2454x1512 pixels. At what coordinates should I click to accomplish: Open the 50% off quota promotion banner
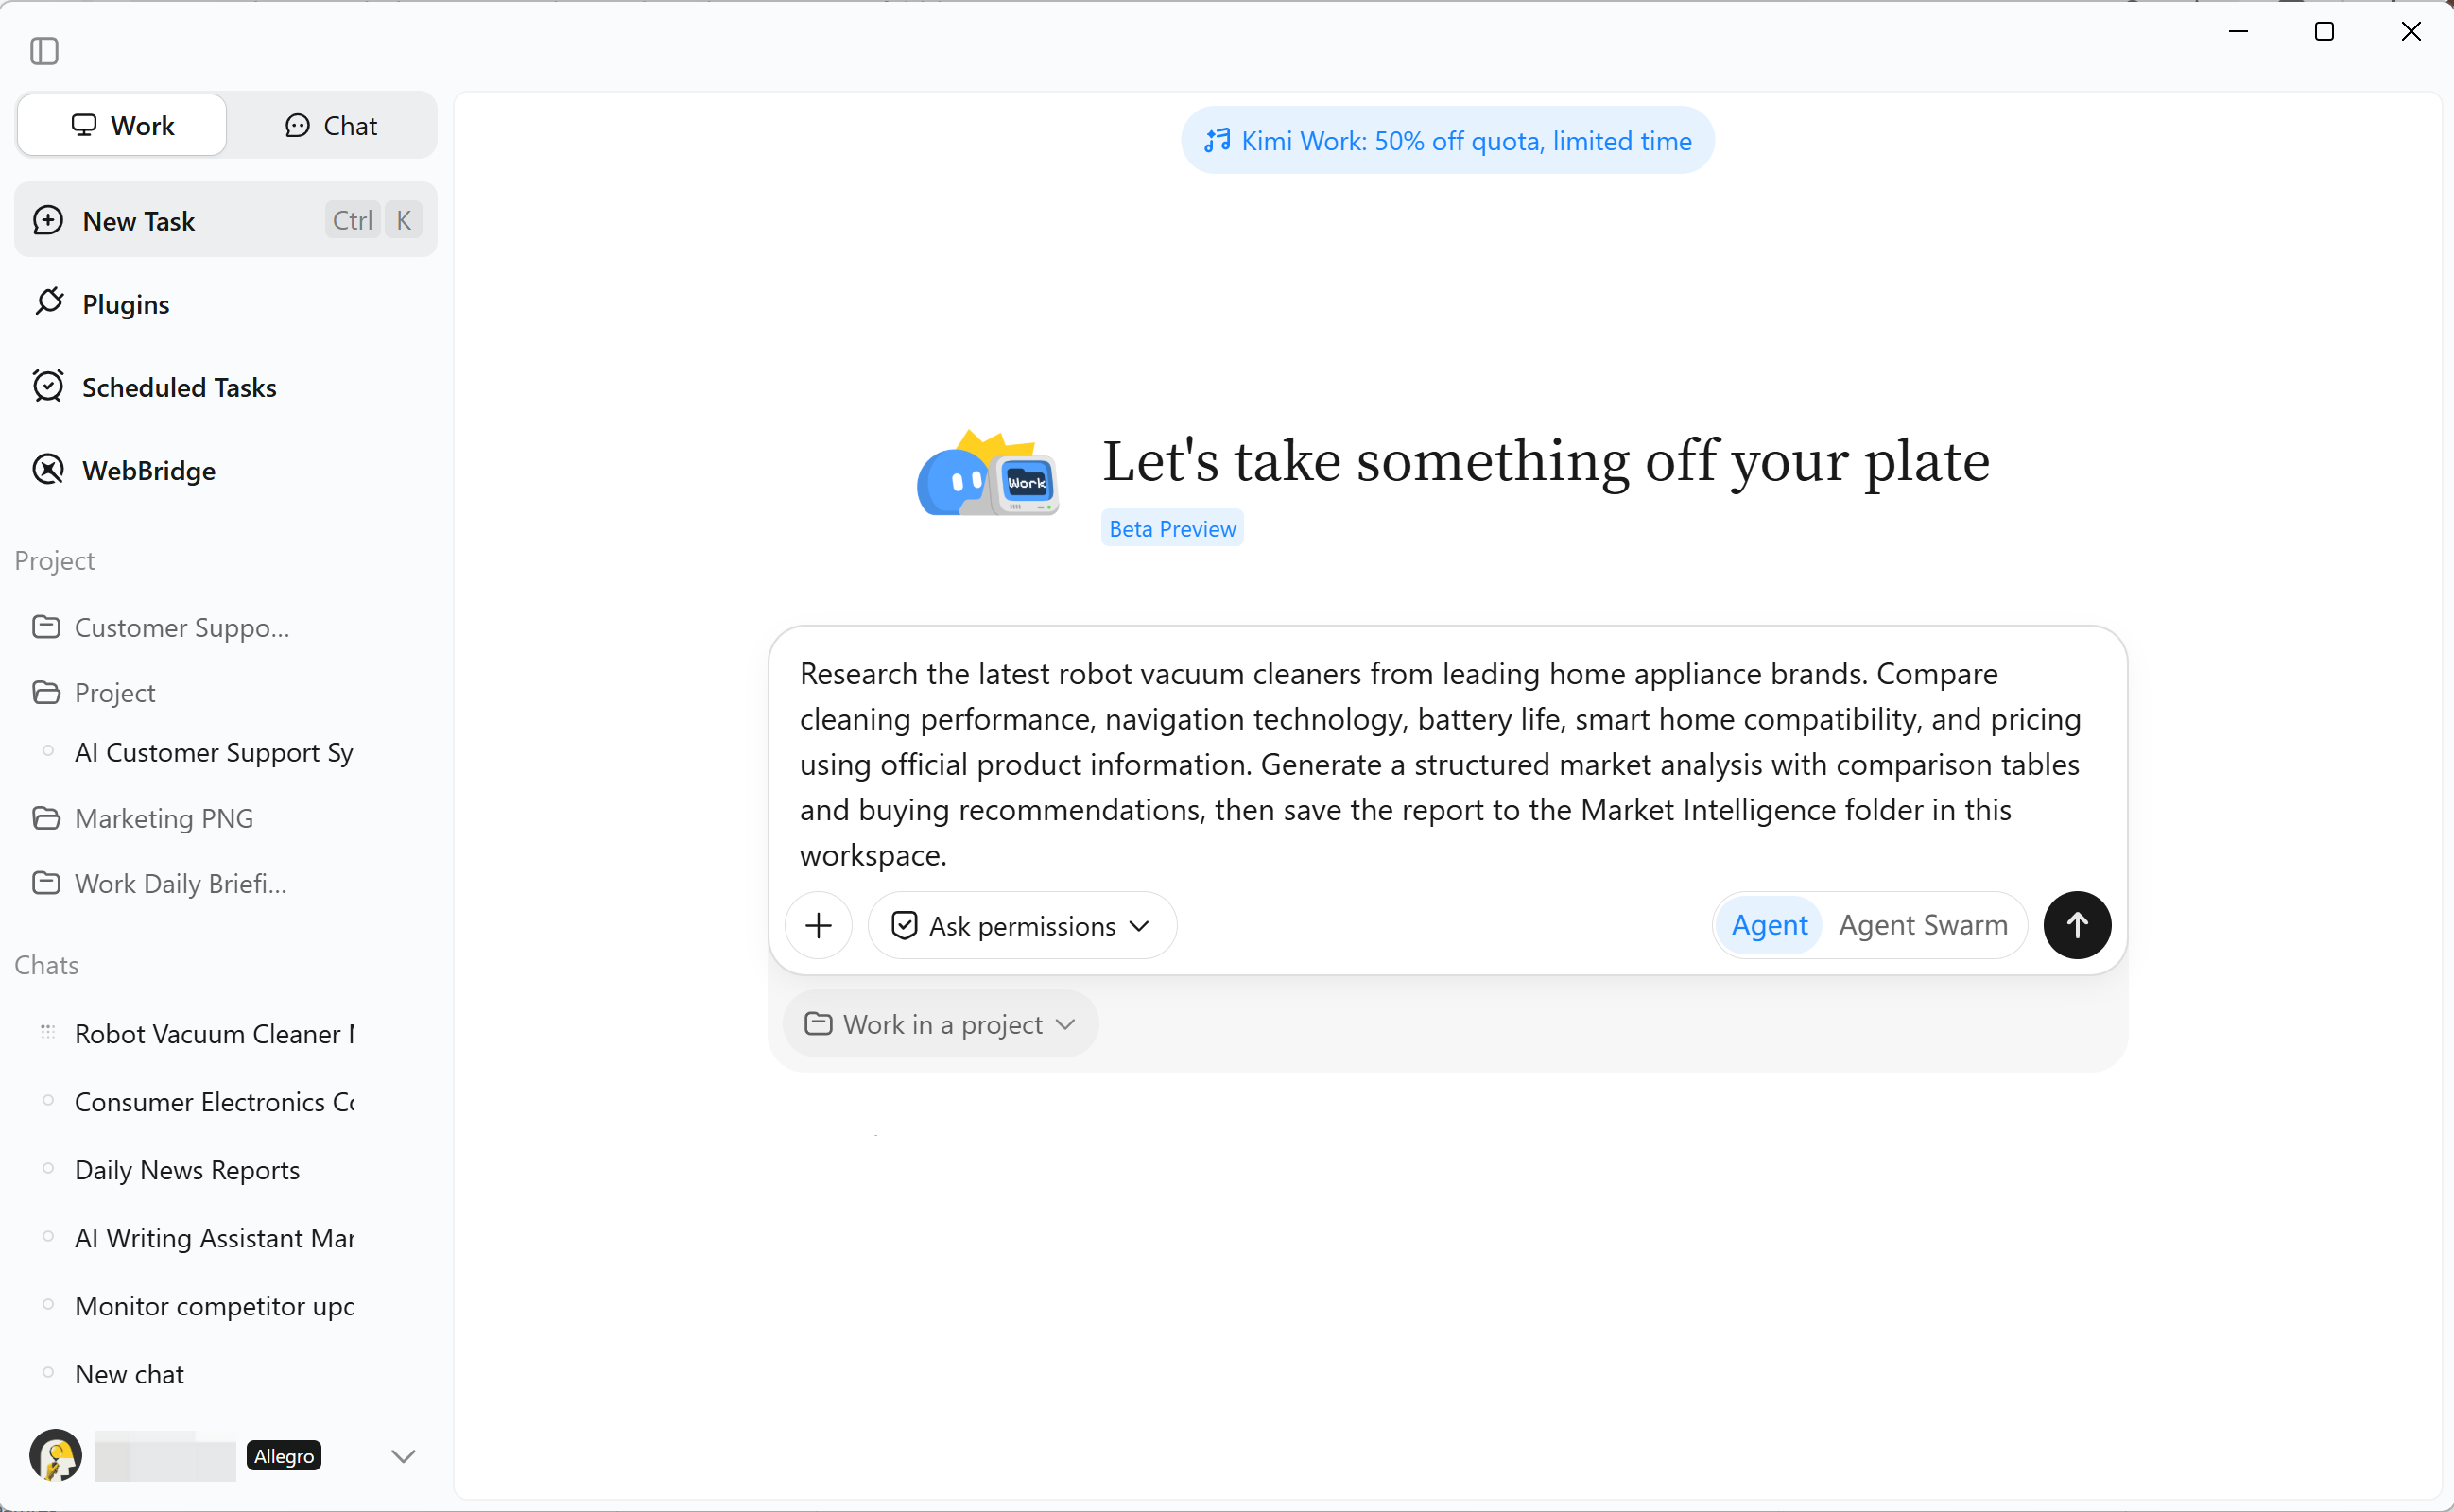click(x=1447, y=141)
